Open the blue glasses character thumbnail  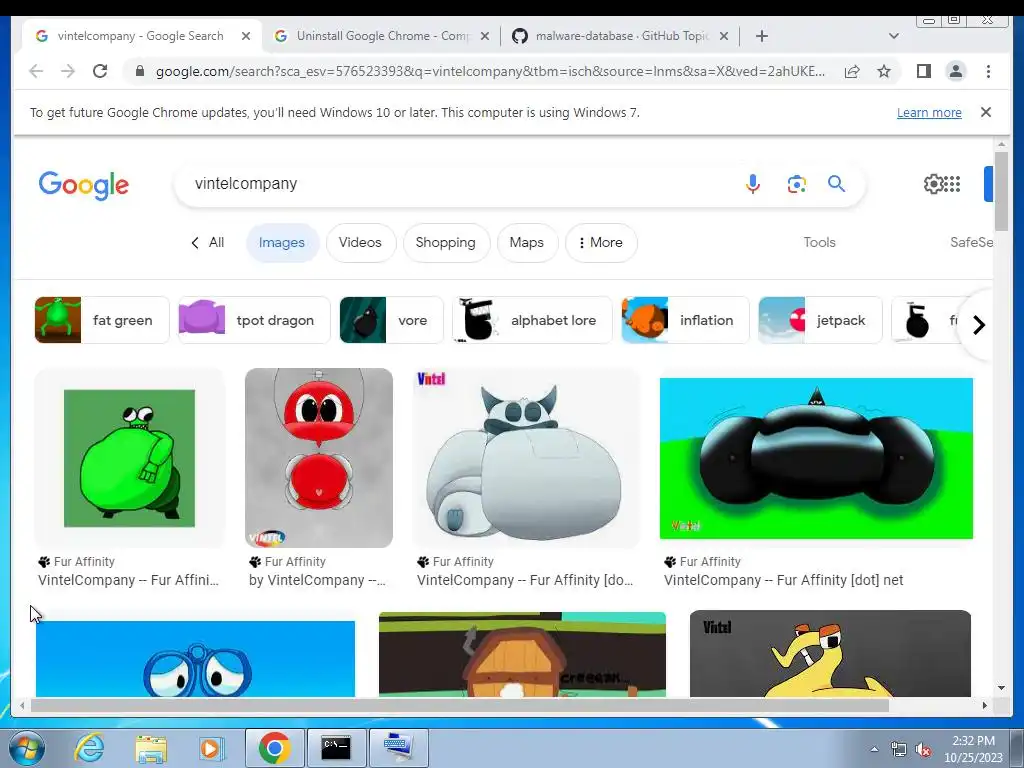[x=195, y=658]
